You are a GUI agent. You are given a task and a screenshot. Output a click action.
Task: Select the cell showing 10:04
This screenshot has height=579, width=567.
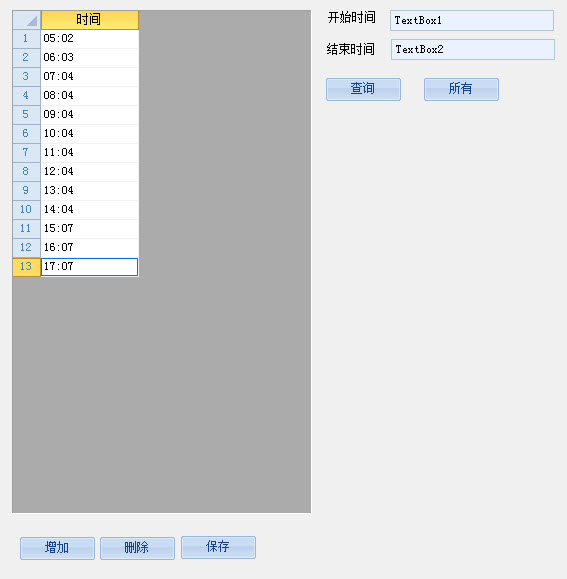tap(90, 134)
